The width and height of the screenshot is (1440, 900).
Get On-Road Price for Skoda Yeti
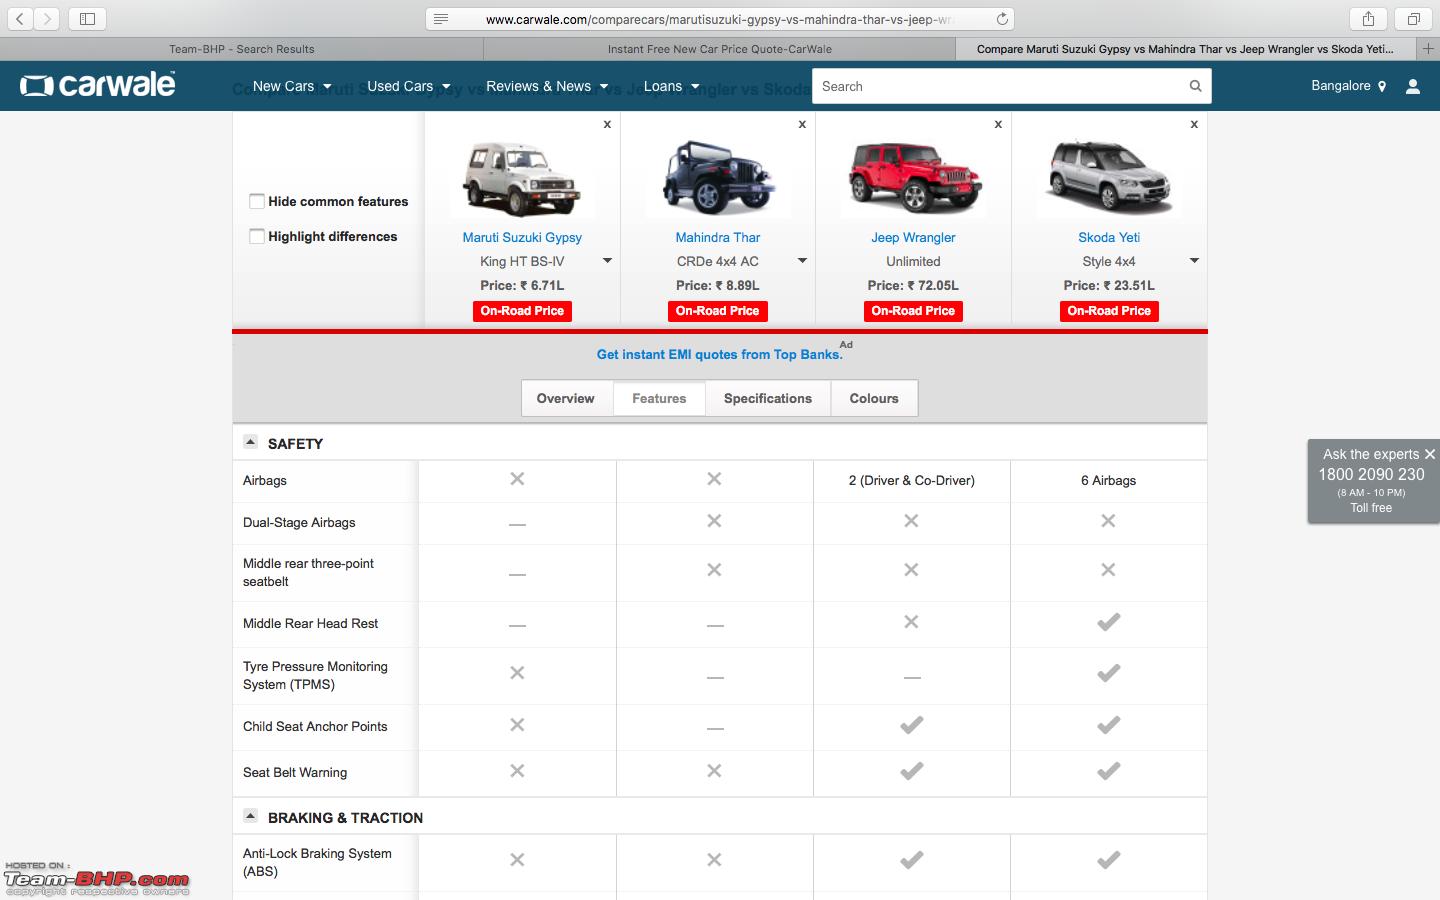pos(1109,311)
